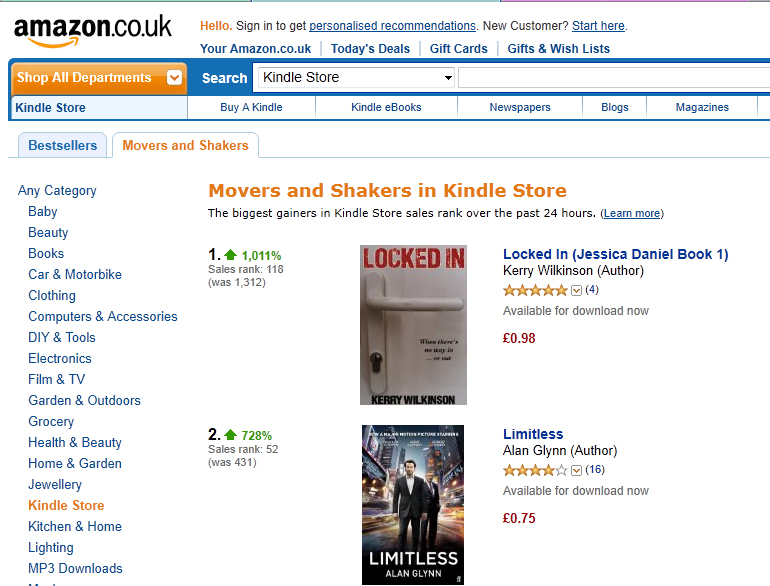The image size is (770, 586).
Task: Open Today's Deals link
Action: tap(370, 48)
